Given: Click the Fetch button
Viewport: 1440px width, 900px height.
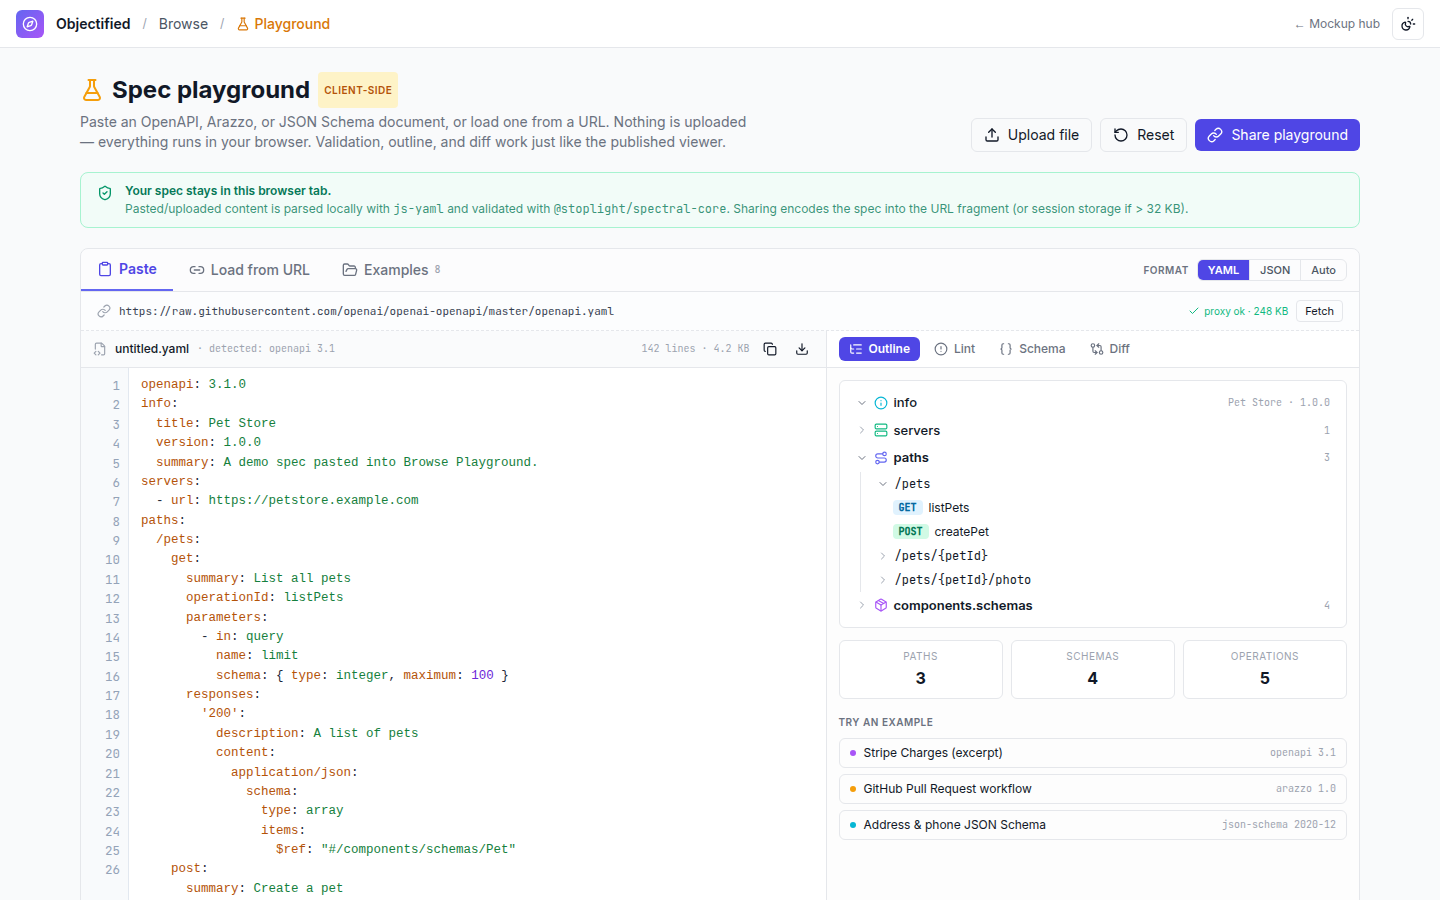Looking at the screenshot, I should click(x=1319, y=311).
